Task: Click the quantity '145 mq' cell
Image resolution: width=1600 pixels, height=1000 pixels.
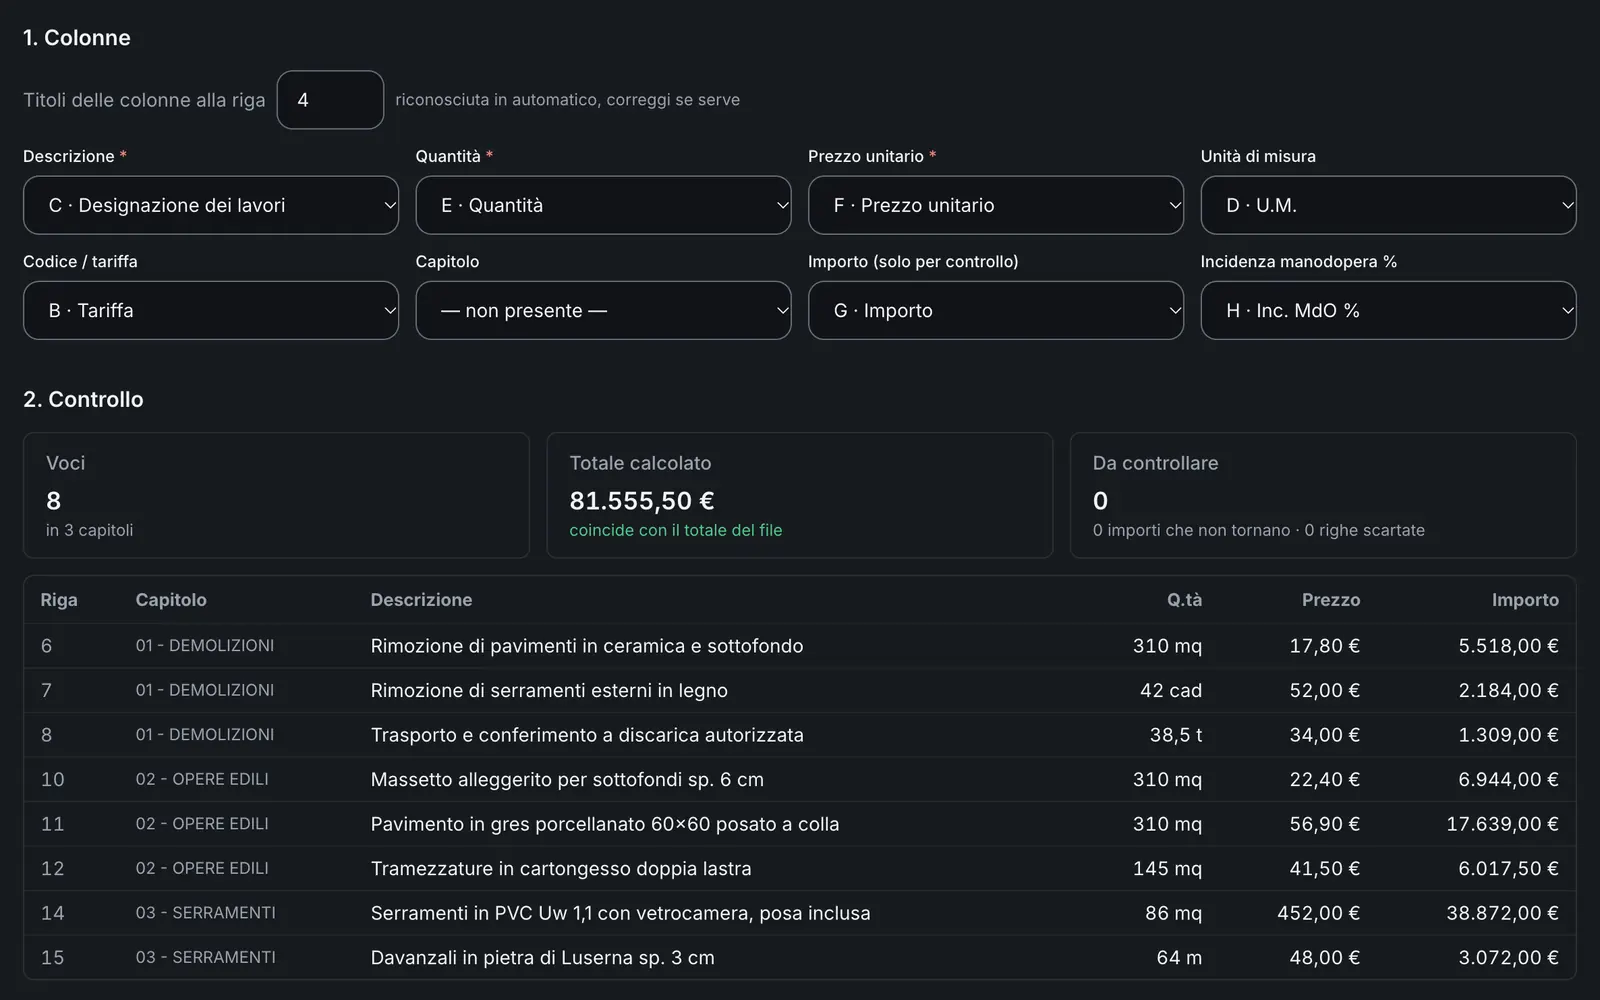Action: pos(1167,868)
